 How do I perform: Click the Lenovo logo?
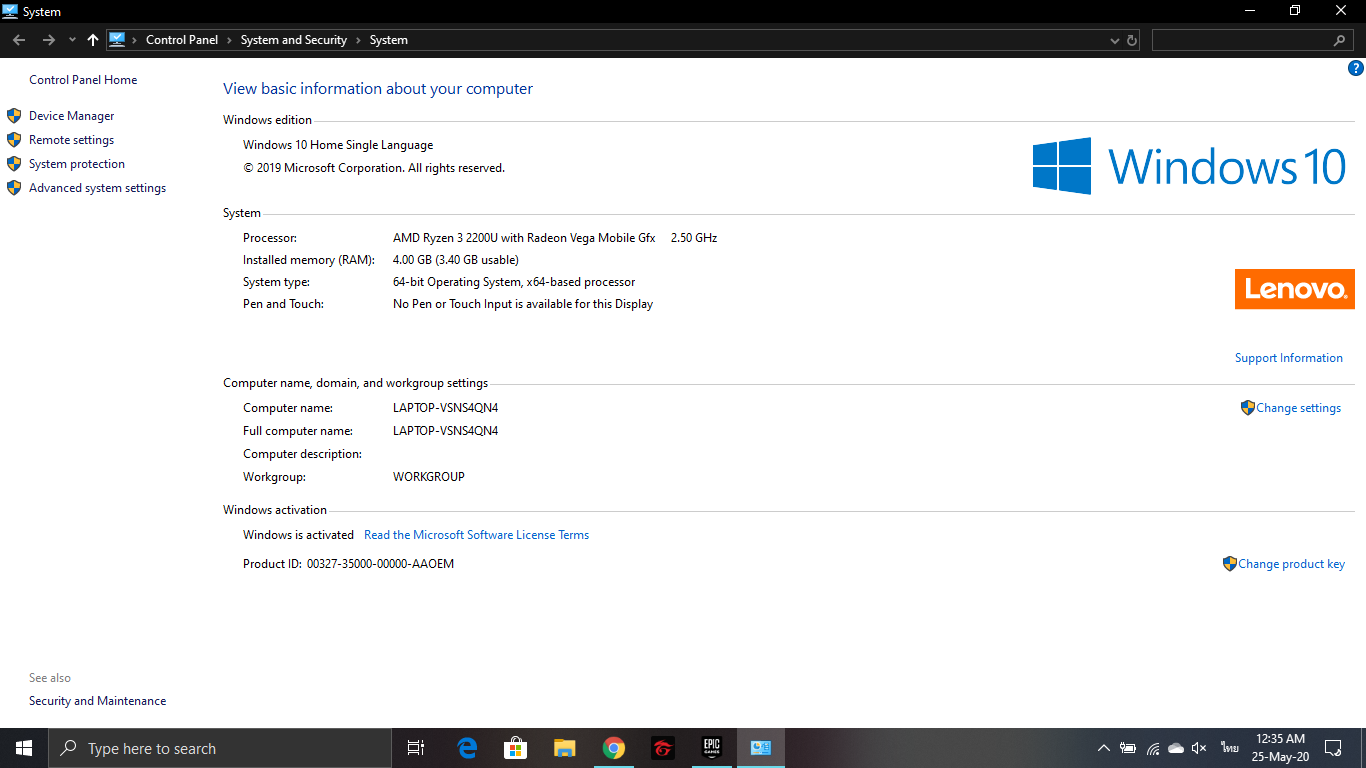(1295, 289)
